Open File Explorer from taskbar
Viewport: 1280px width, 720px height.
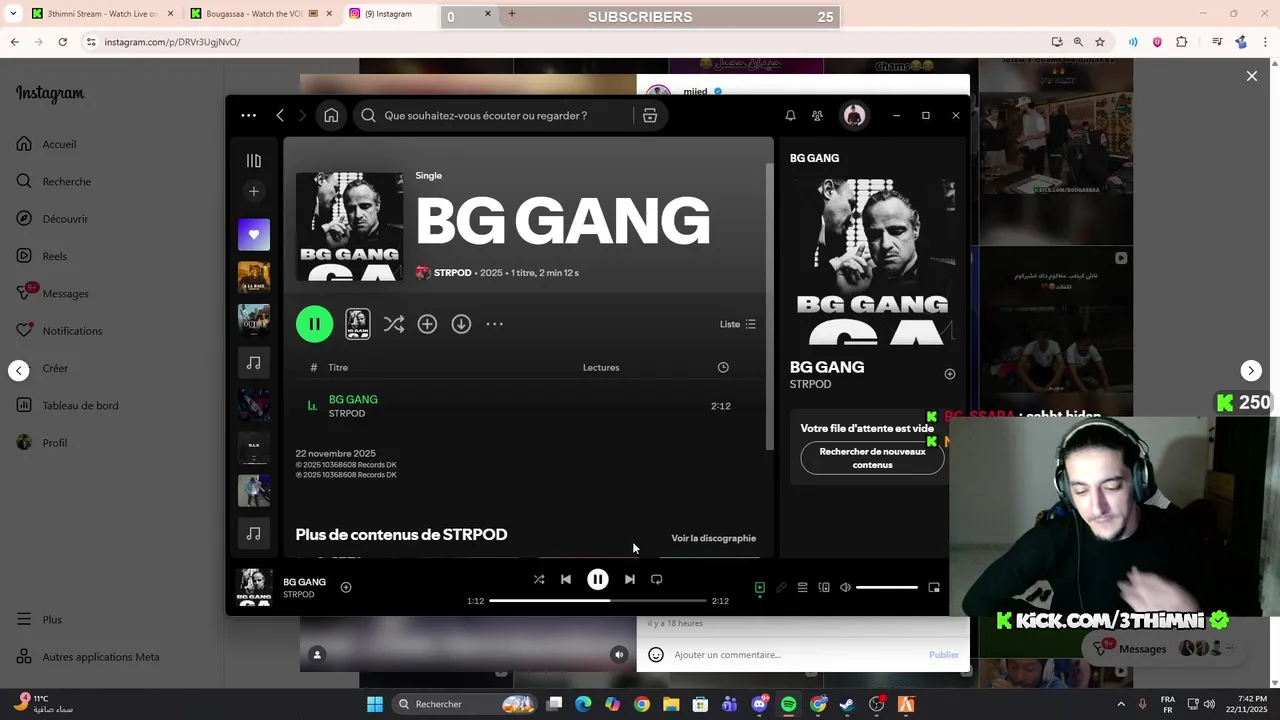pos(671,704)
